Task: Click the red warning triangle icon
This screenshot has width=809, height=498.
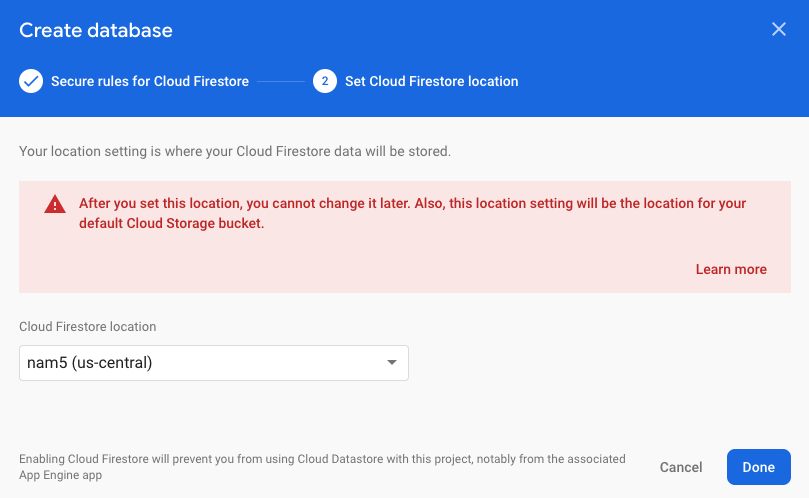Action: [x=55, y=204]
